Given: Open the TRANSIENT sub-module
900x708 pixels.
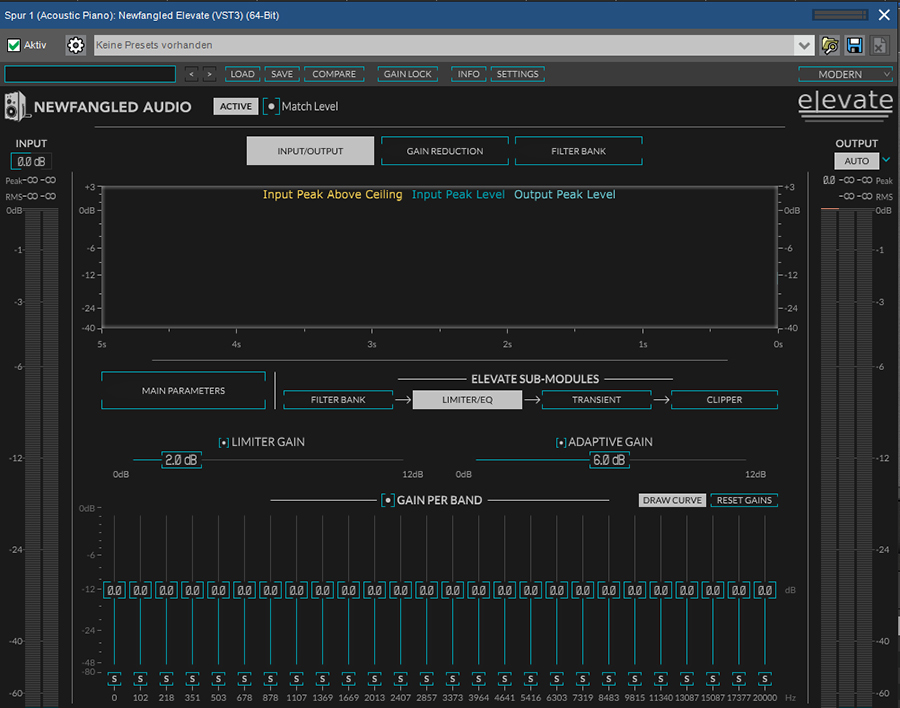Looking at the screenshot, I should pos(596,400).
